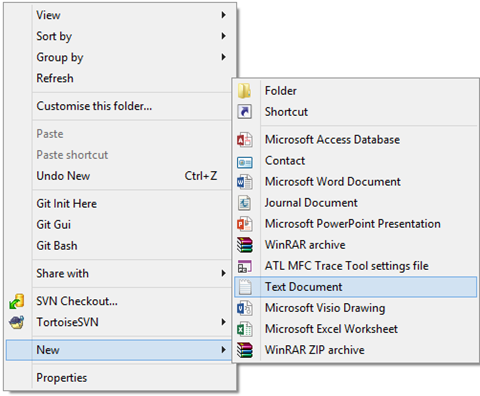Click the TortoiseSVN turtle icon

(17, 322)
